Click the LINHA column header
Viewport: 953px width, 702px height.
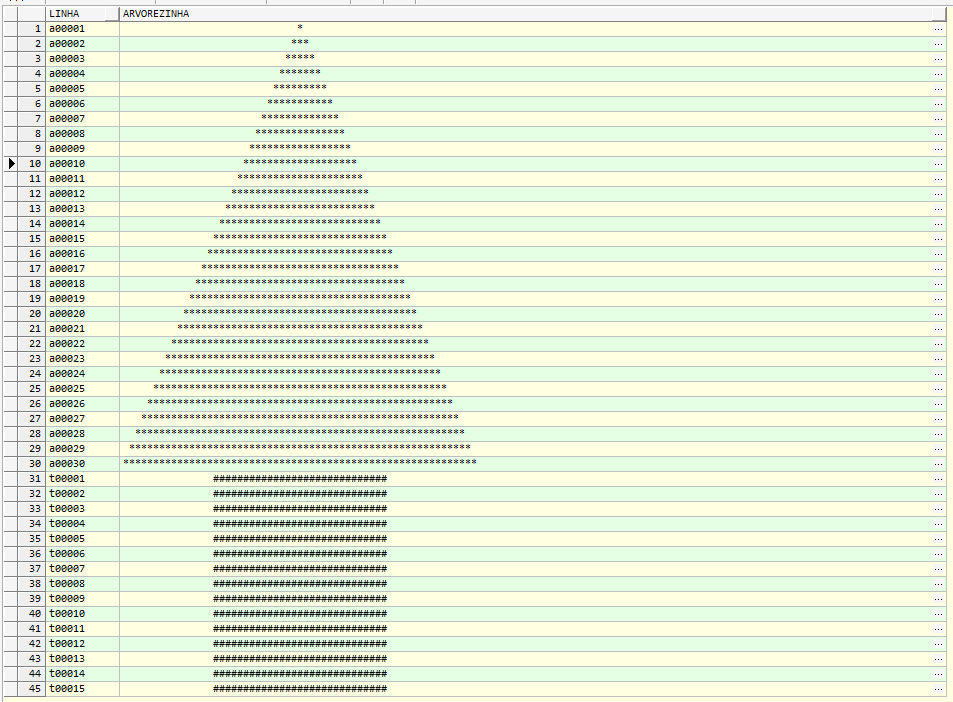[64, 14]
